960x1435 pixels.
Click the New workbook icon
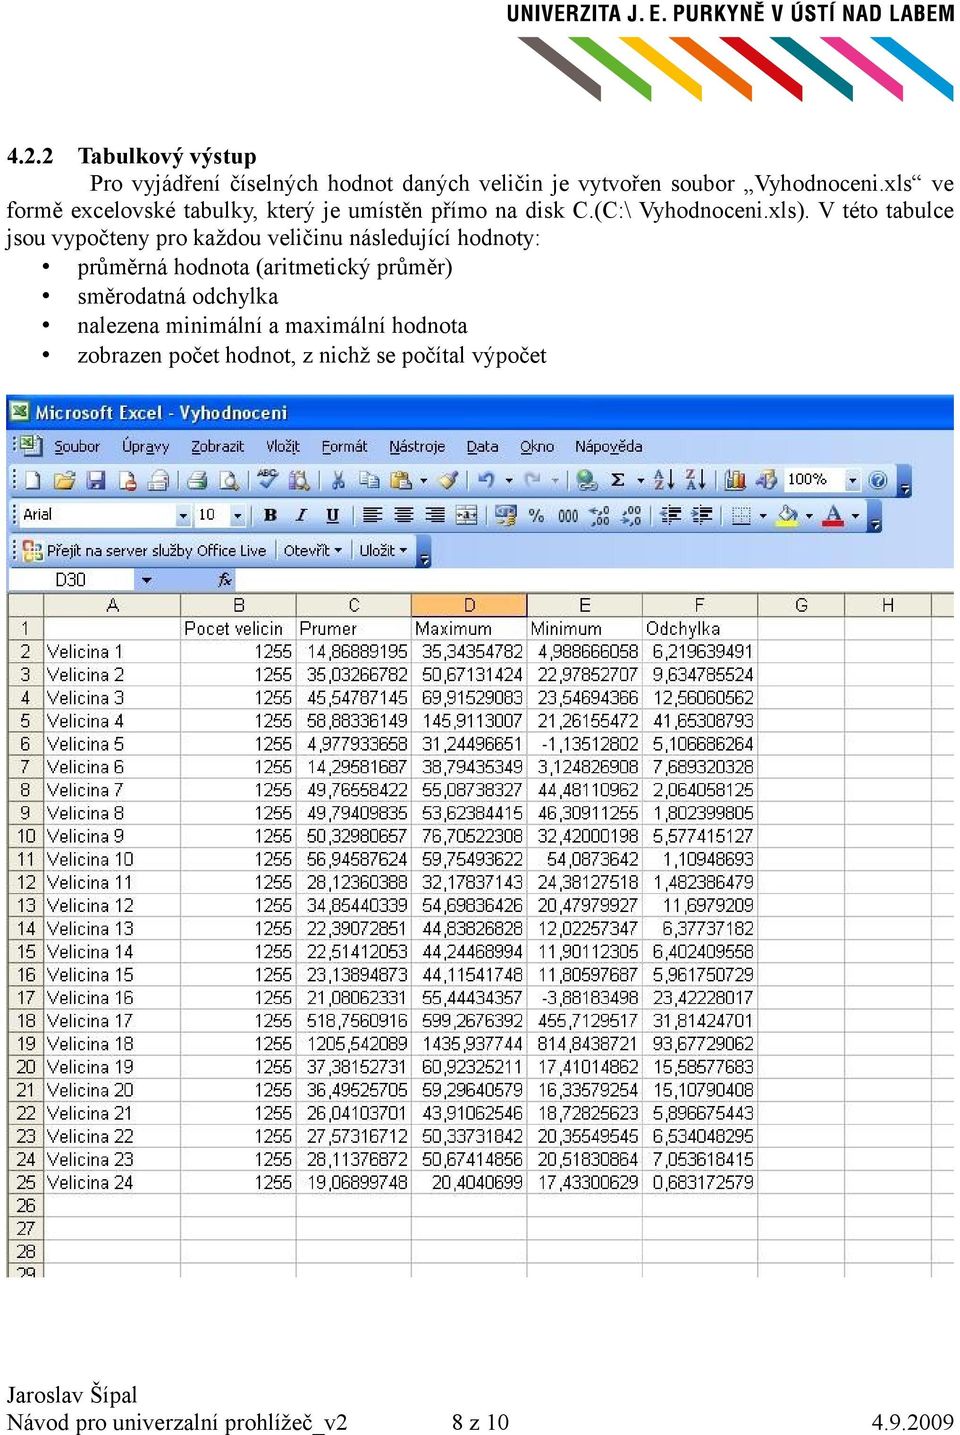[32, 481]
